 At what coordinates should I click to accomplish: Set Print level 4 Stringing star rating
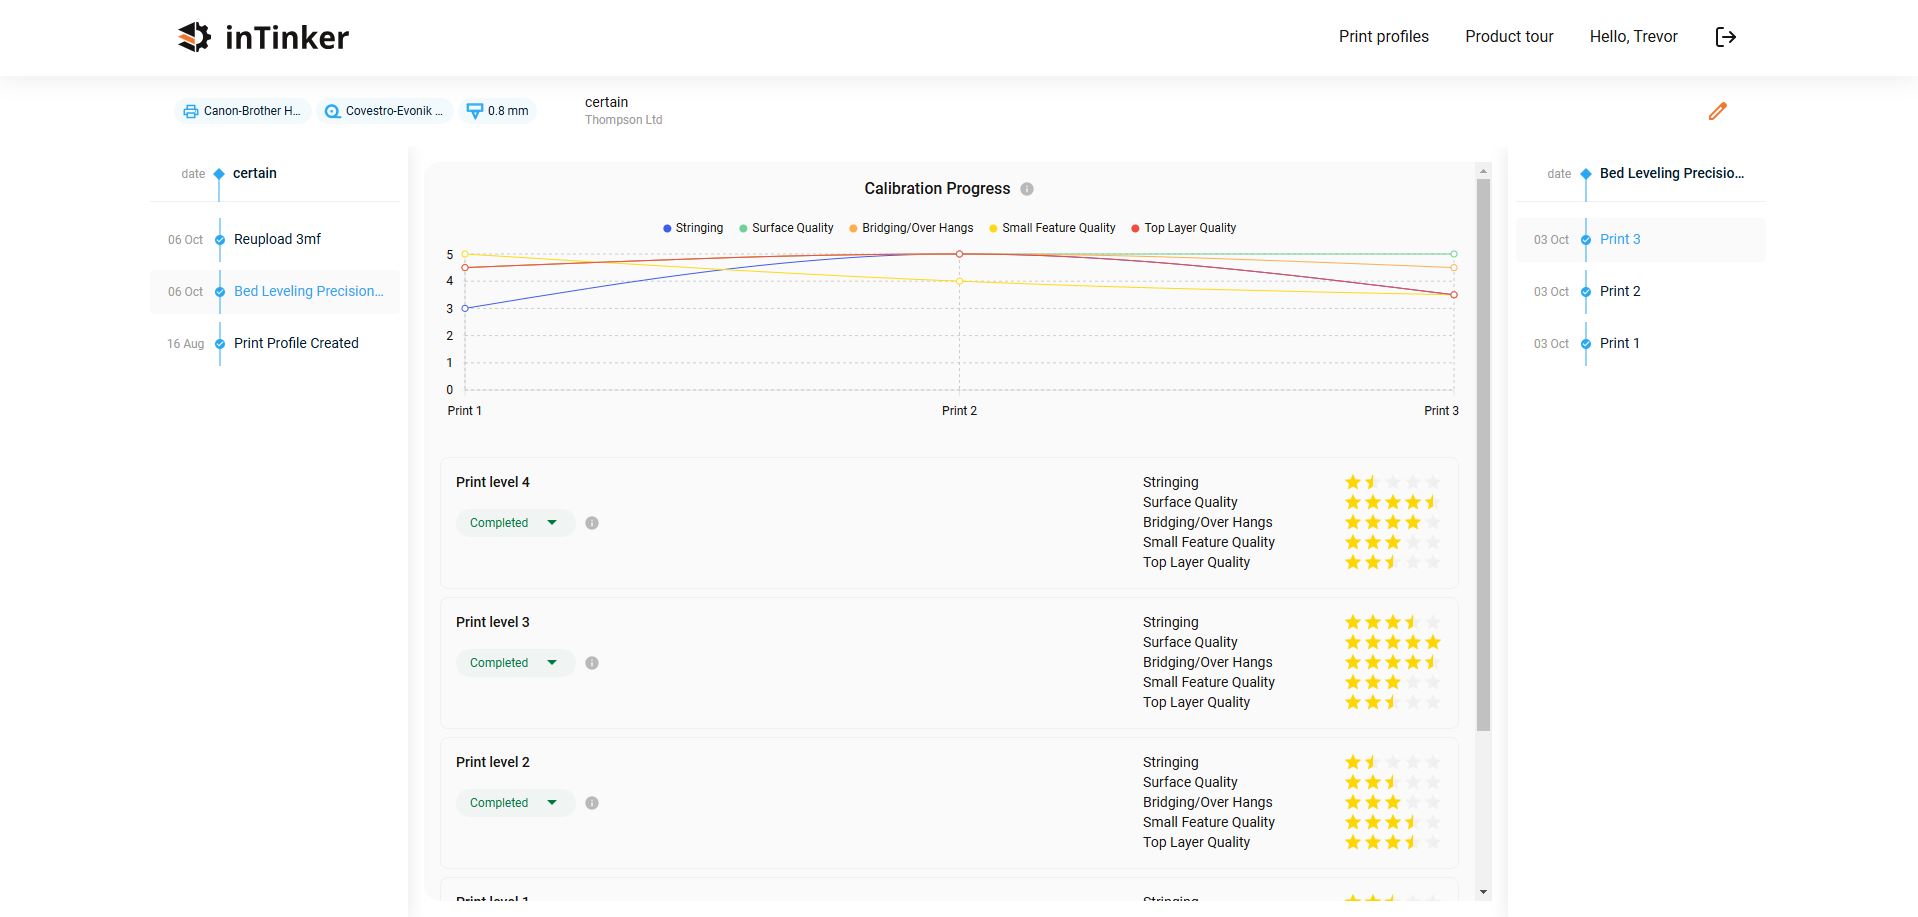pos(1392,482)
